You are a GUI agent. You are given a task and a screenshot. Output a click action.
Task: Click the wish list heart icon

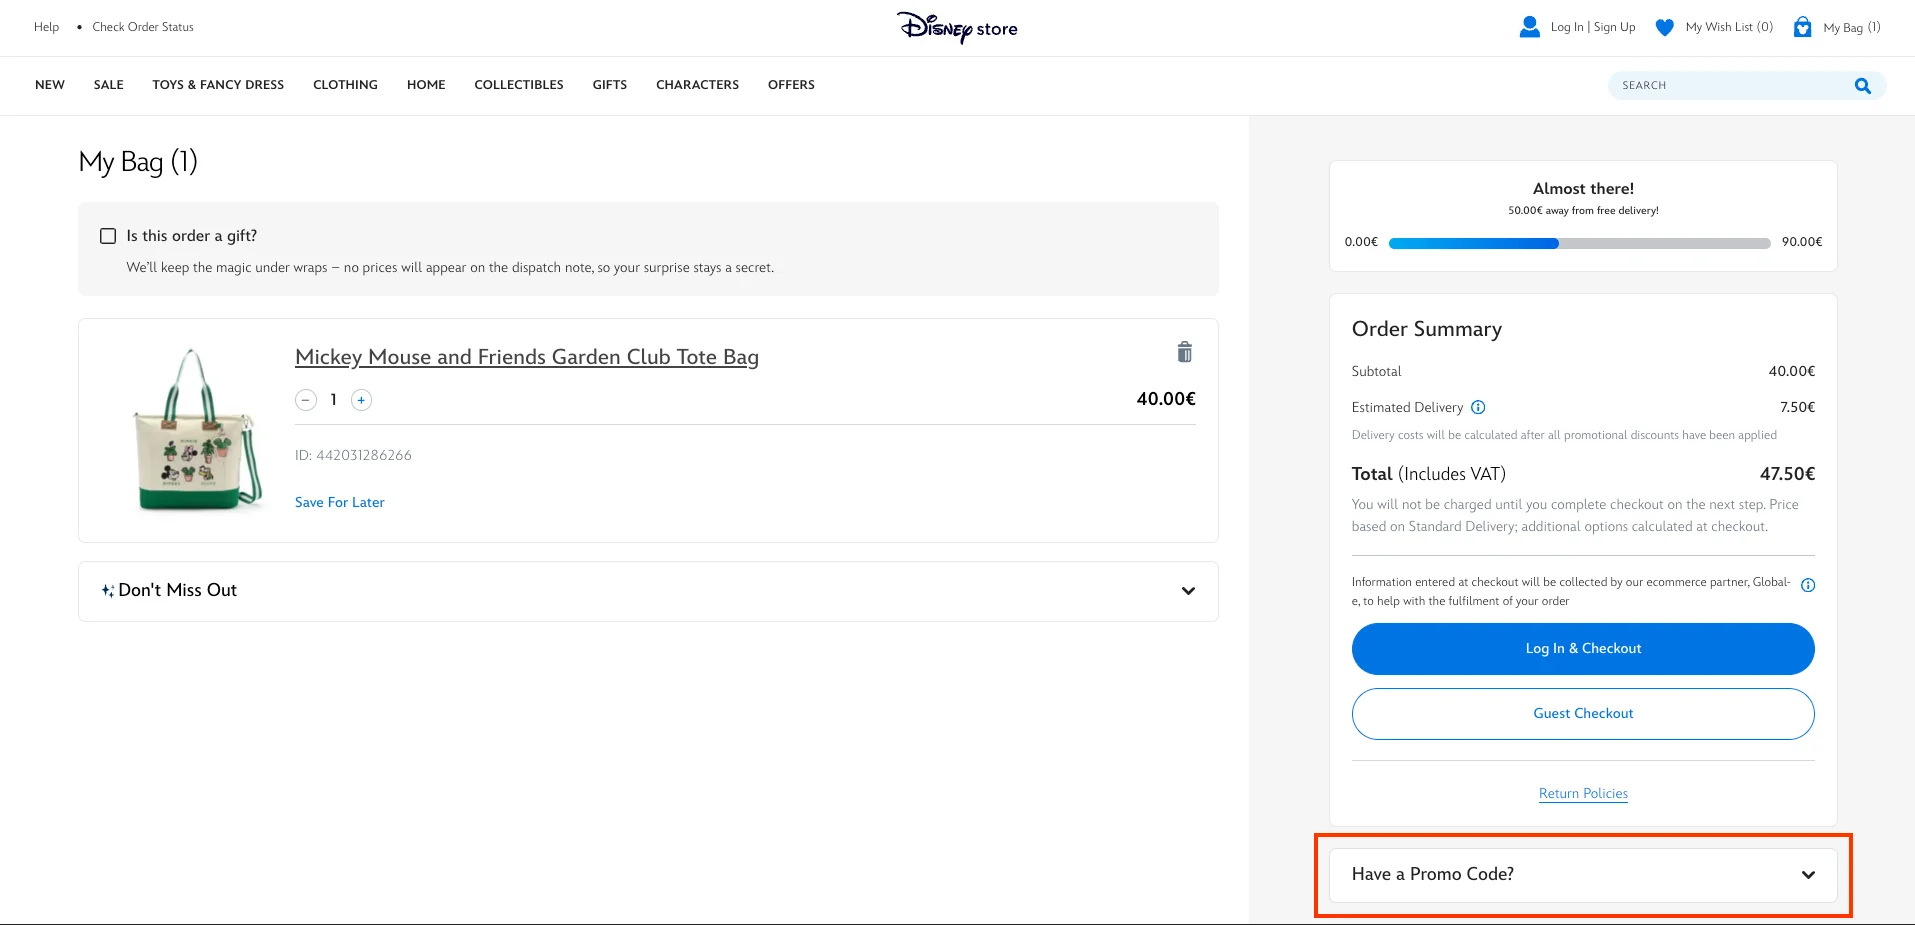[1664, 27]
